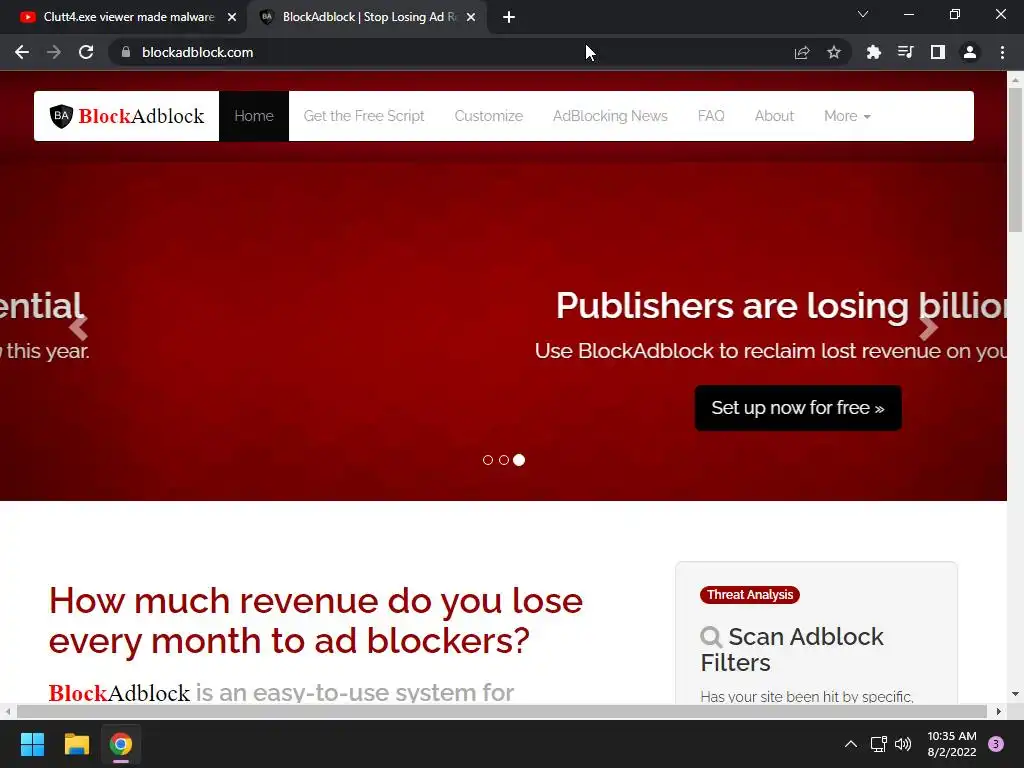
Task: Open the Extensions puzzle icon
Action: 873,52
